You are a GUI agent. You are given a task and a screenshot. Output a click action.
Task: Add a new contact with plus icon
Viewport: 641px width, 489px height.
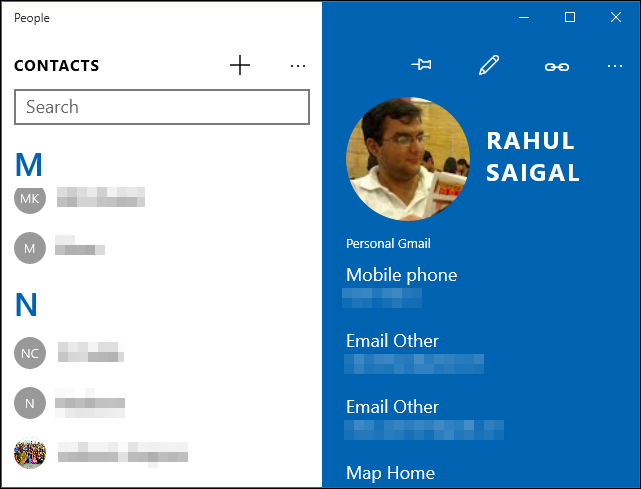click(240, 66)
